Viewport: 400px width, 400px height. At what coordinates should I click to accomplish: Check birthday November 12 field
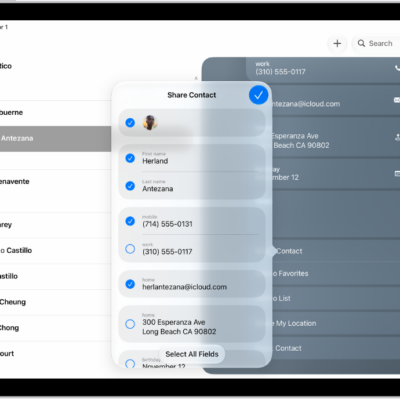130,363
